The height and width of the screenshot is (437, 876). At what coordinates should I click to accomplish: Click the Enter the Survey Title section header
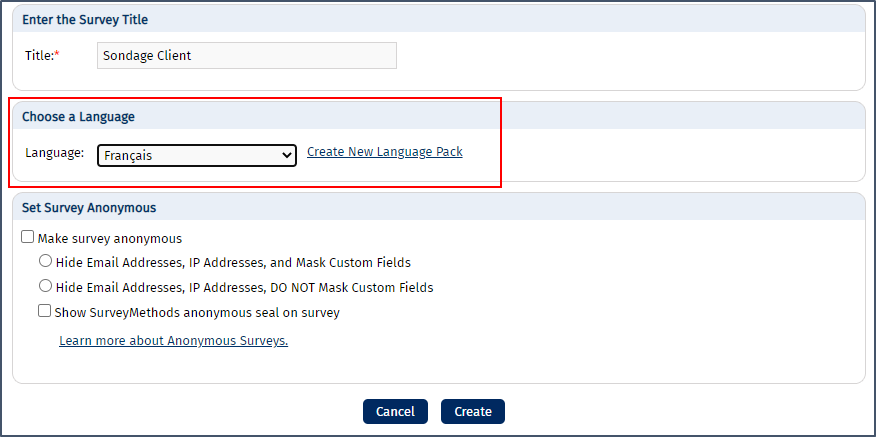tap(85, 20)
